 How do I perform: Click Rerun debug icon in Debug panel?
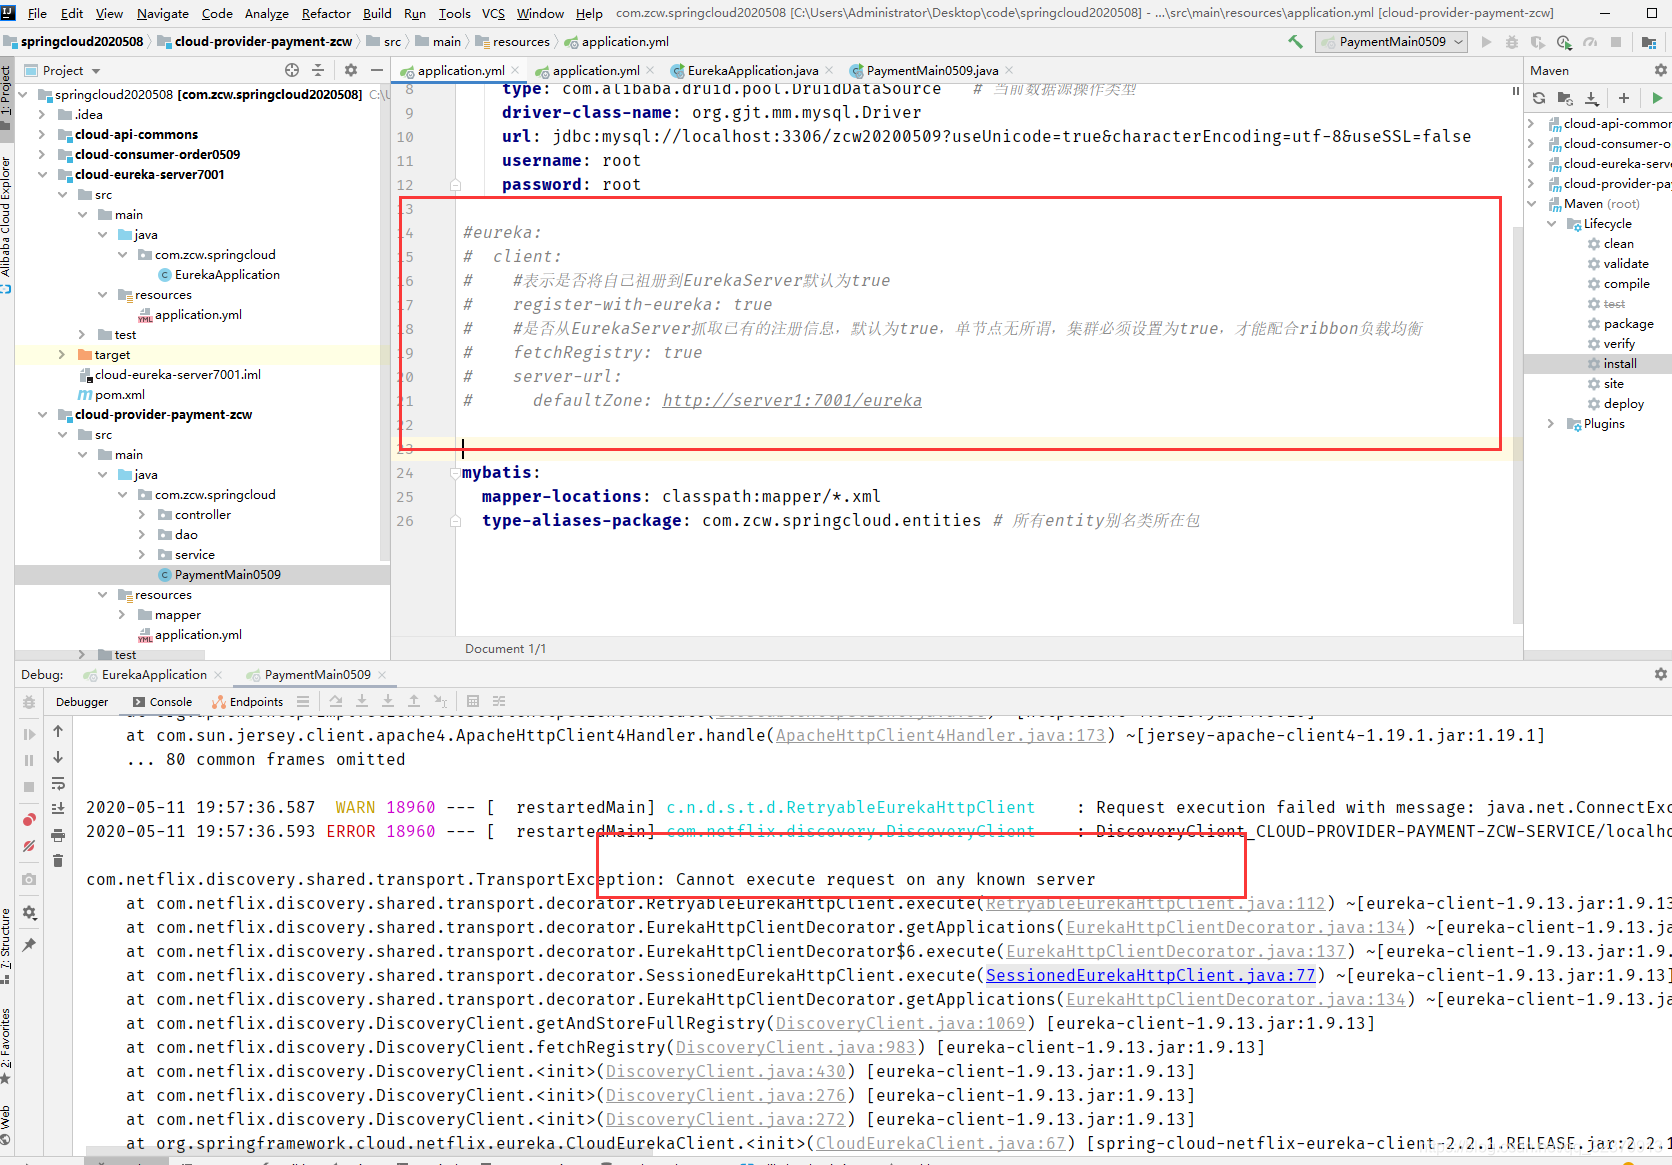(x=29, y=702)
